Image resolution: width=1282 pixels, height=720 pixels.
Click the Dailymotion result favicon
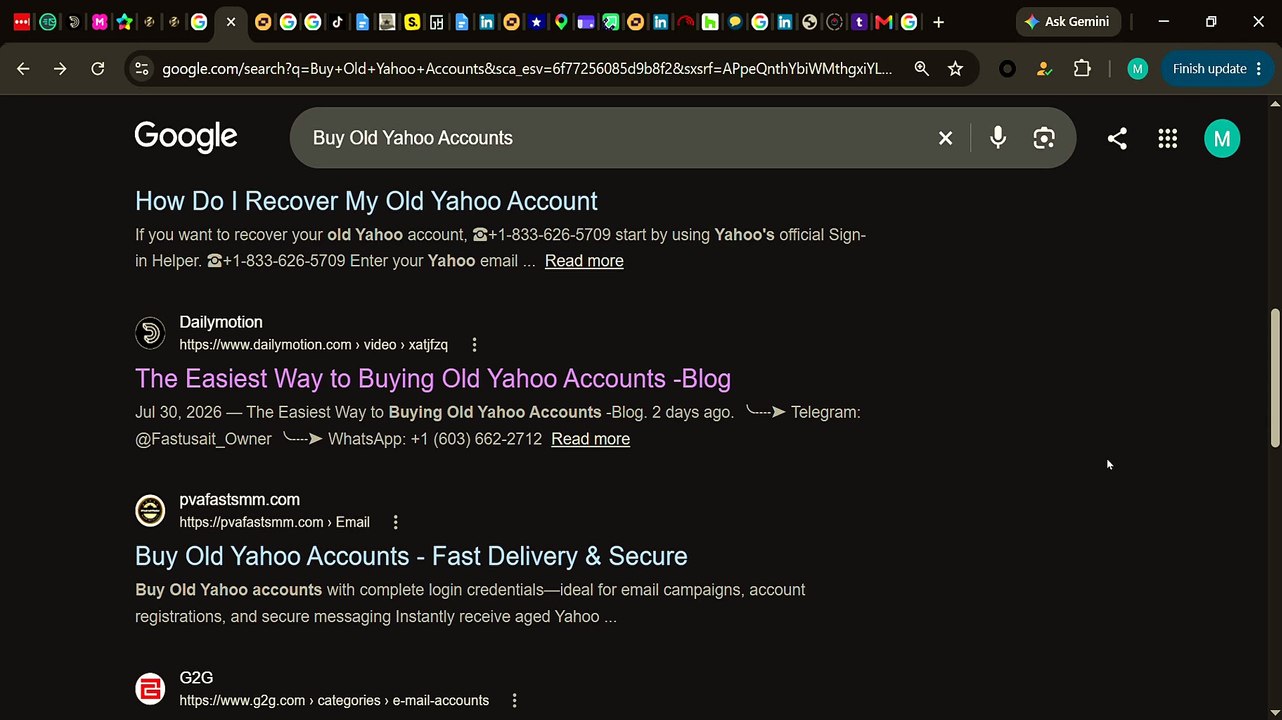(x=150, y=333)
